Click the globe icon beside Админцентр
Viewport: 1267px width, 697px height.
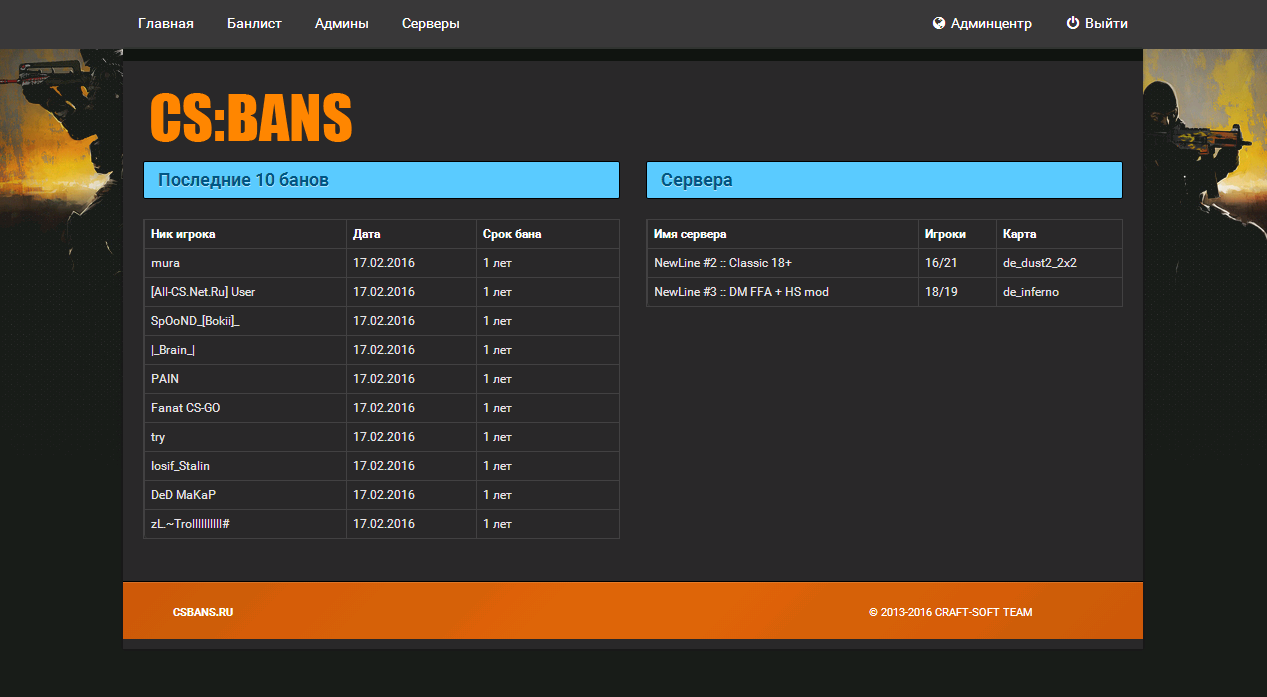pos(939,23)
